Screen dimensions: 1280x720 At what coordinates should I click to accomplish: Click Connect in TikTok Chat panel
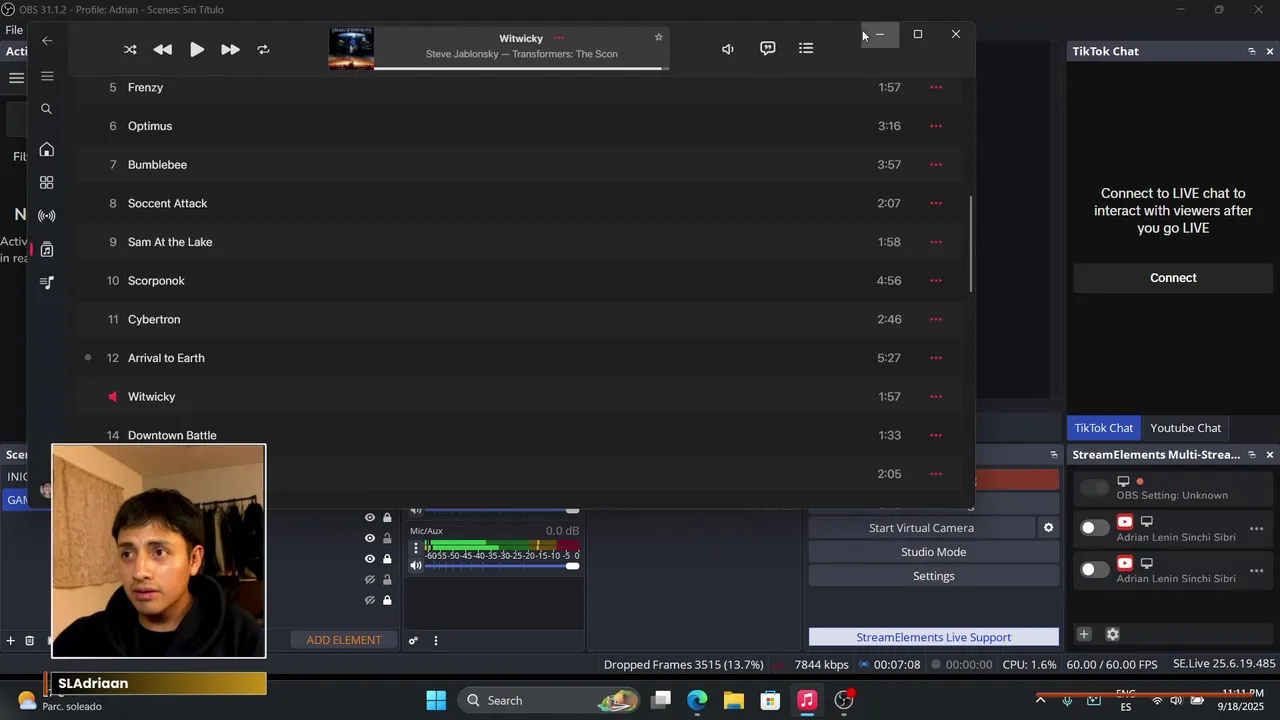click(x=1173, y=278)
